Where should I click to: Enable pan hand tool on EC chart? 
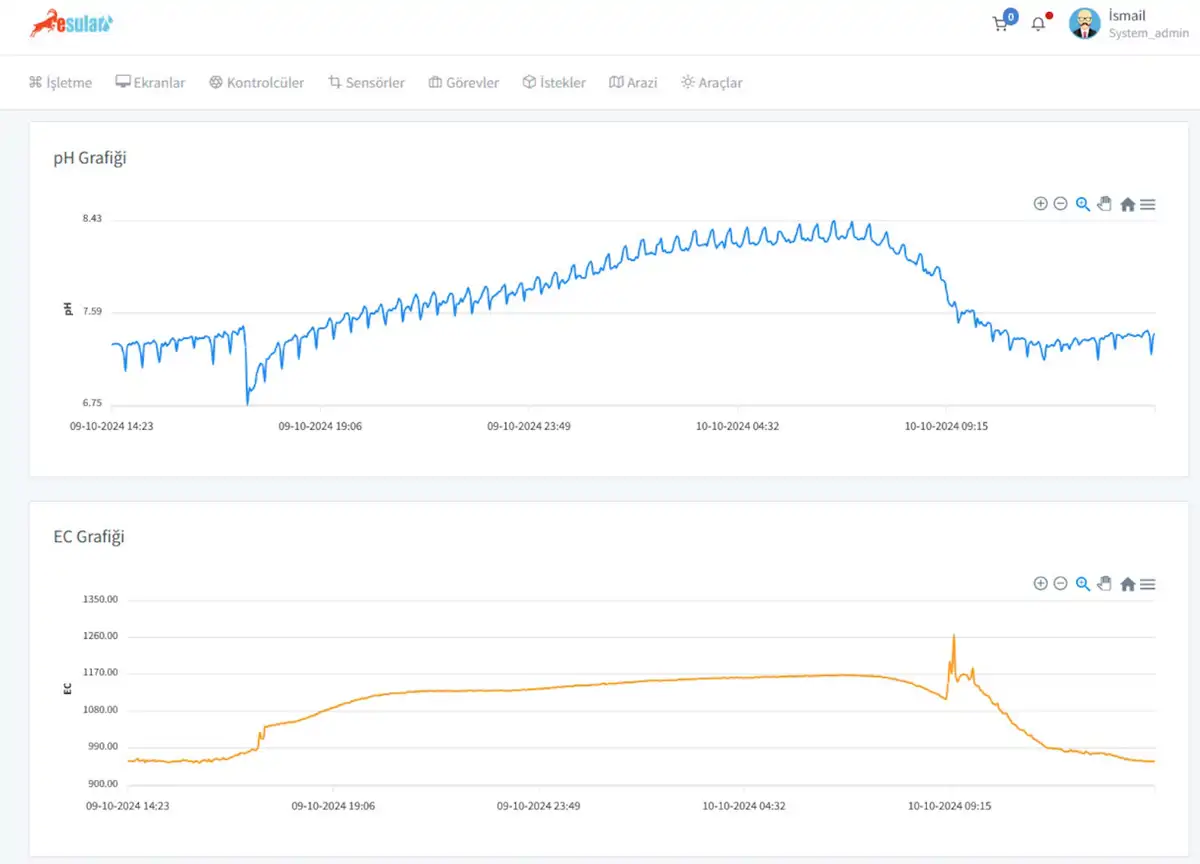click(1104, 584)
